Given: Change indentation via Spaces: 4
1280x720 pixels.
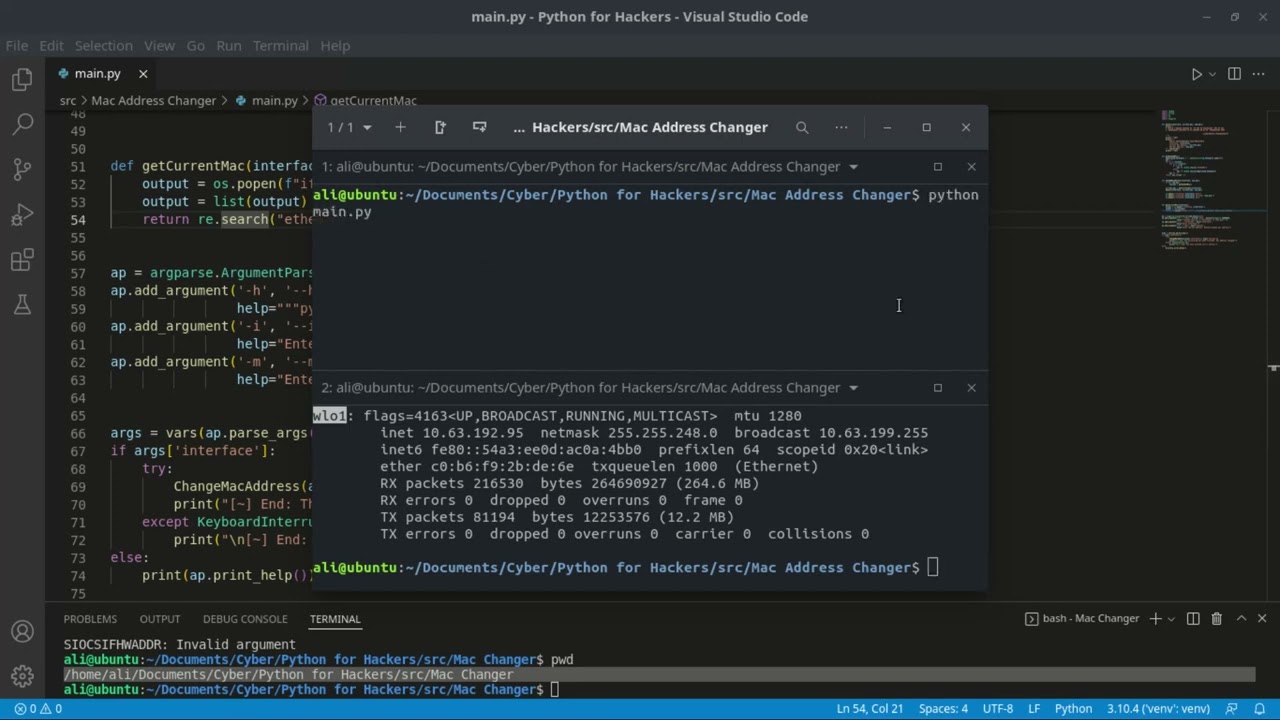Looking at the screenshot, I should tap(943, 709).
